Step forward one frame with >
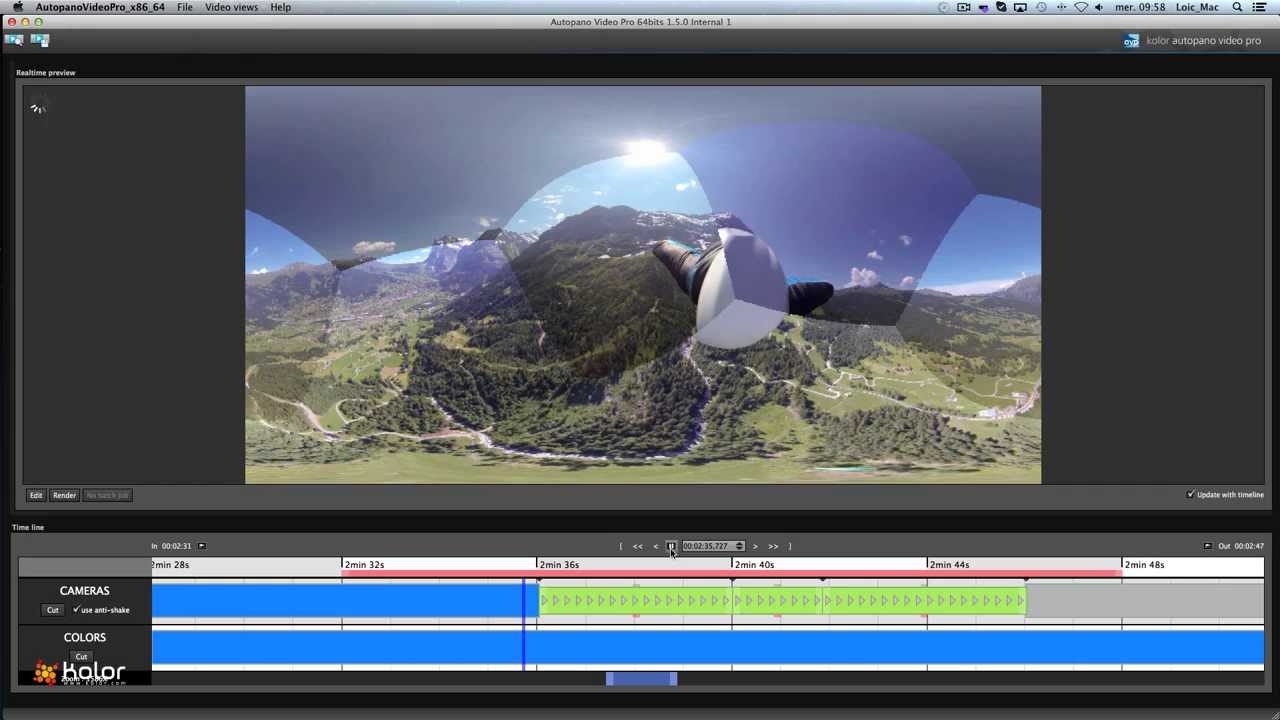The image size is (1280, 720). pyautogui.click(x=755, y=546)
